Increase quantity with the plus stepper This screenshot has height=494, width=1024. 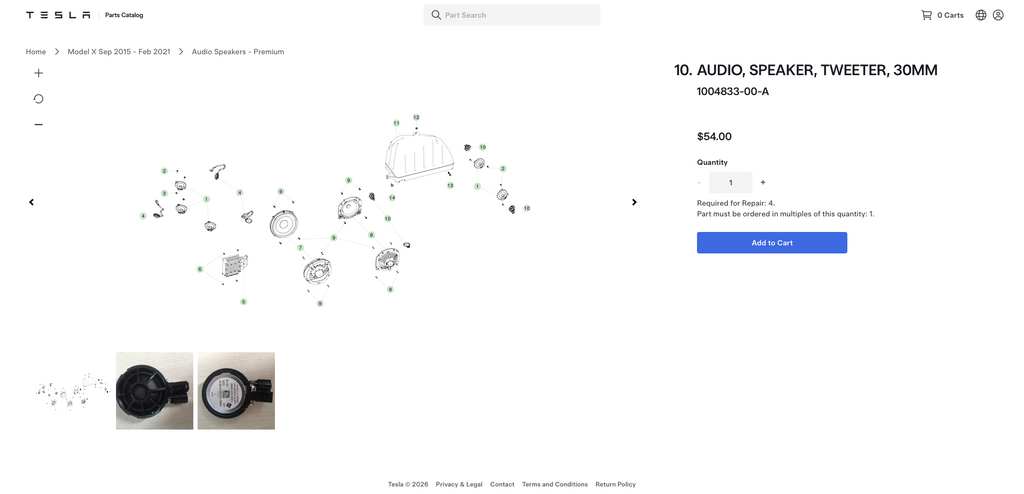(763, 183)
